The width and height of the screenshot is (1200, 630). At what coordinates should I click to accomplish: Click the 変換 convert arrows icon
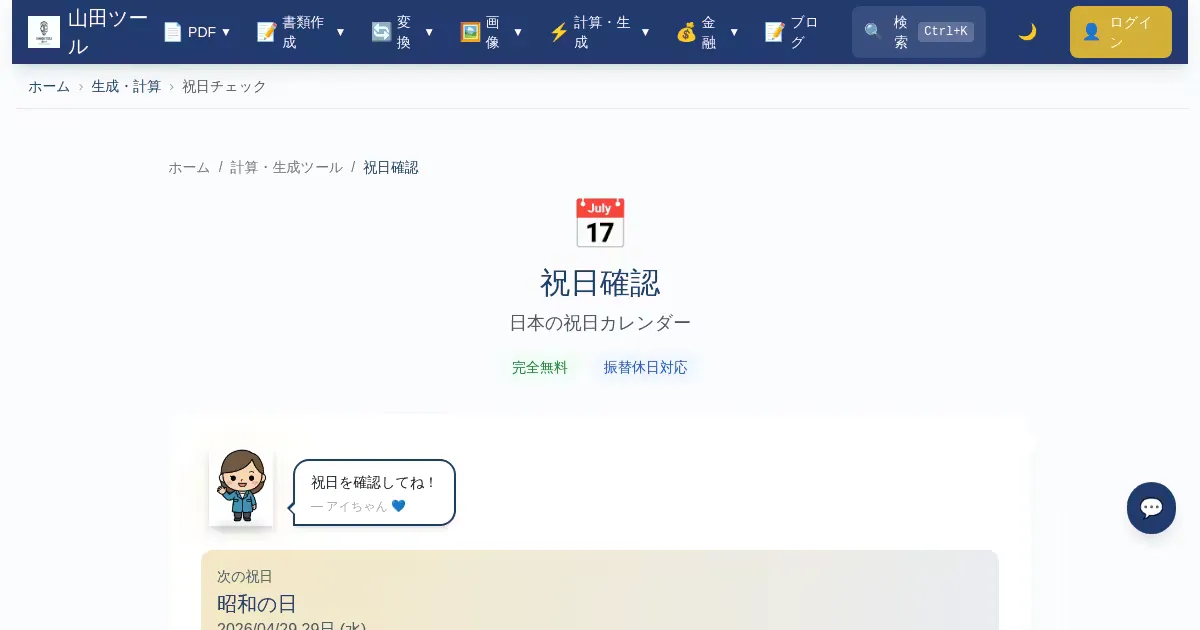point(381,32)
